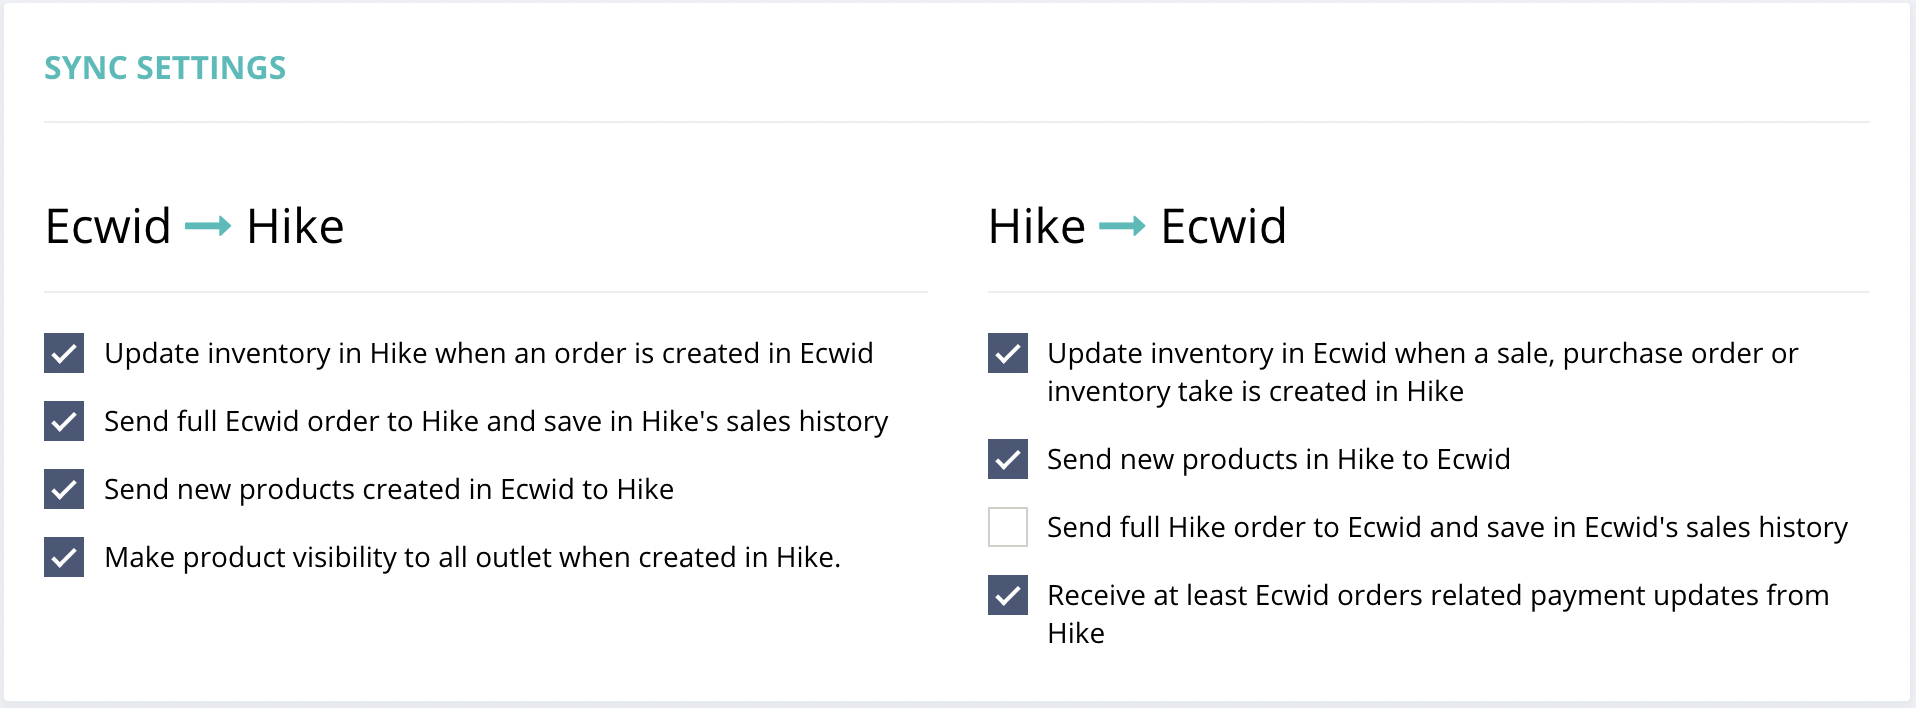Screen dimensions: 1916x708
Task: Uncheck 'Make product visibility to all outlet' checkbox
Action: [64, 557]
